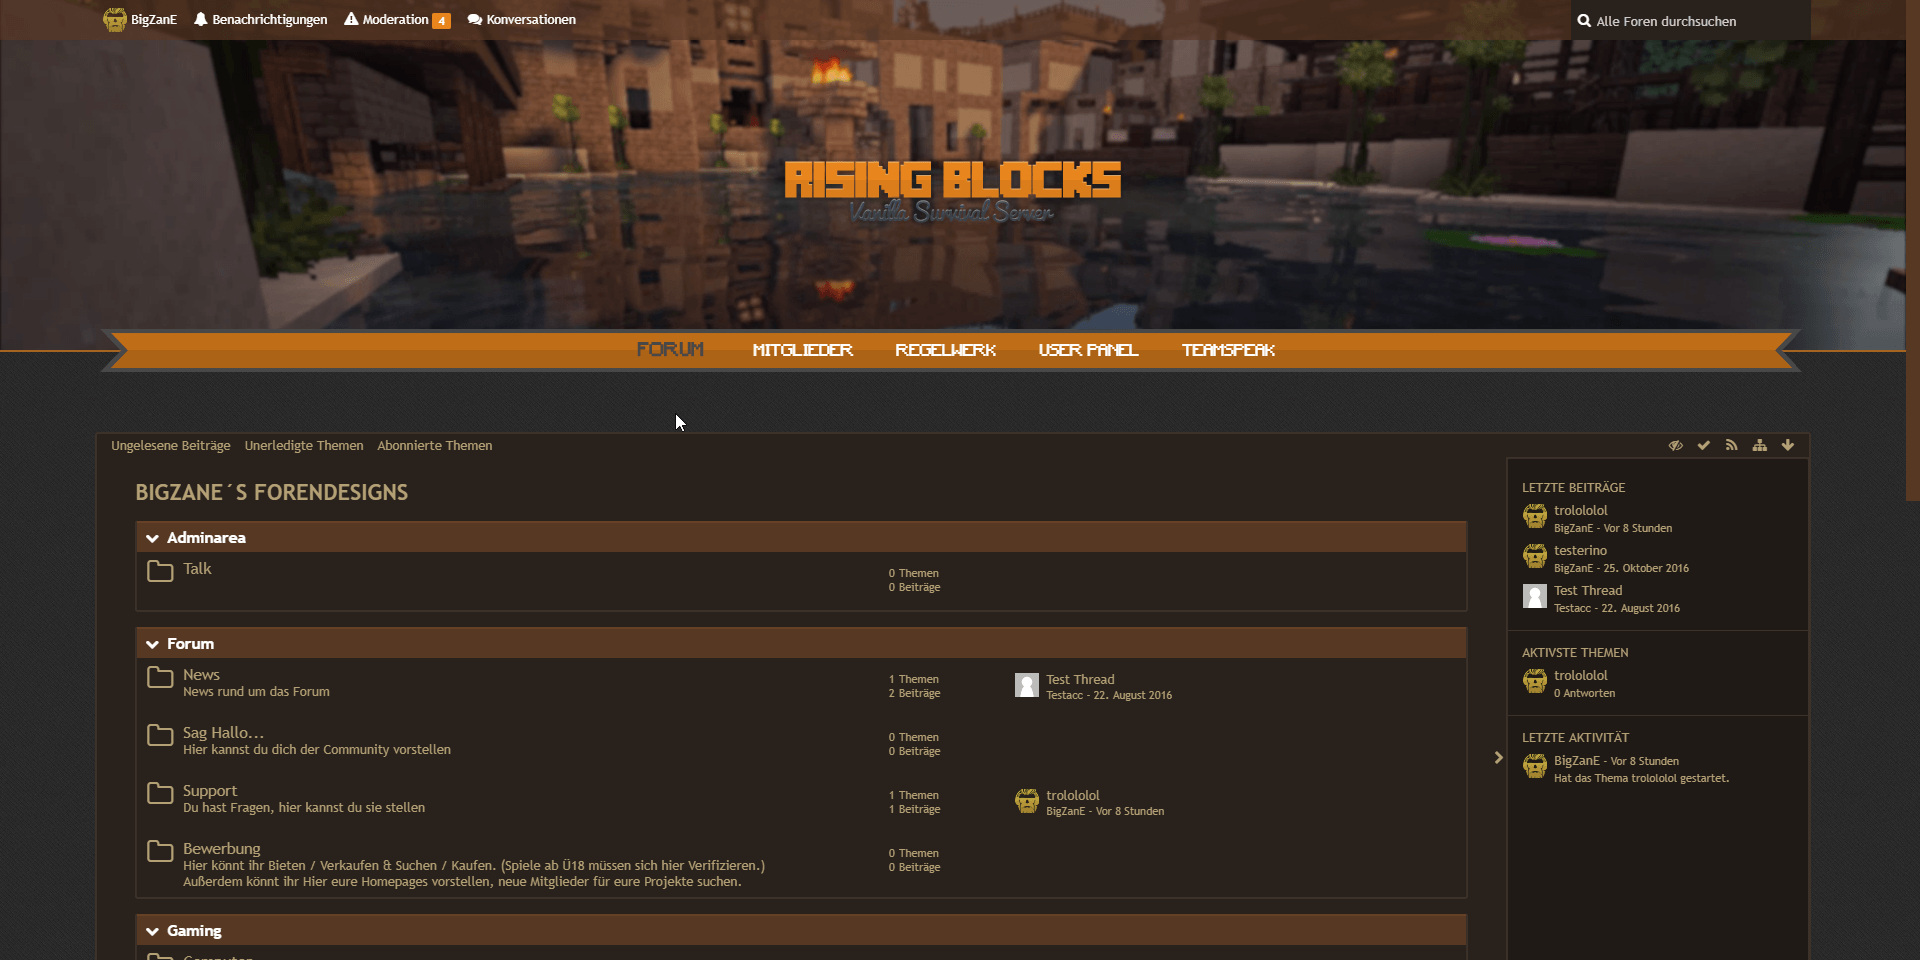The image size is (1920, 960).
Task: Open the TEAMSPEAK navigation tab
Action: [1228, 349]
